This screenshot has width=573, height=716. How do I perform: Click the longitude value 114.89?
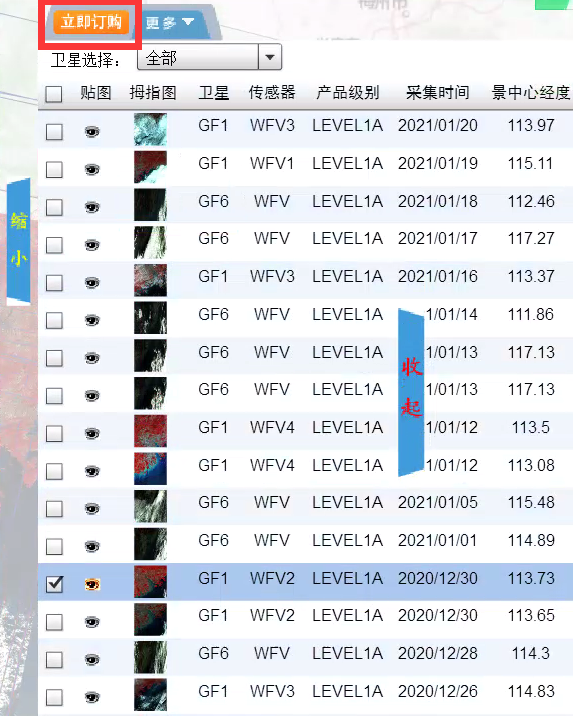coord(531,540)
